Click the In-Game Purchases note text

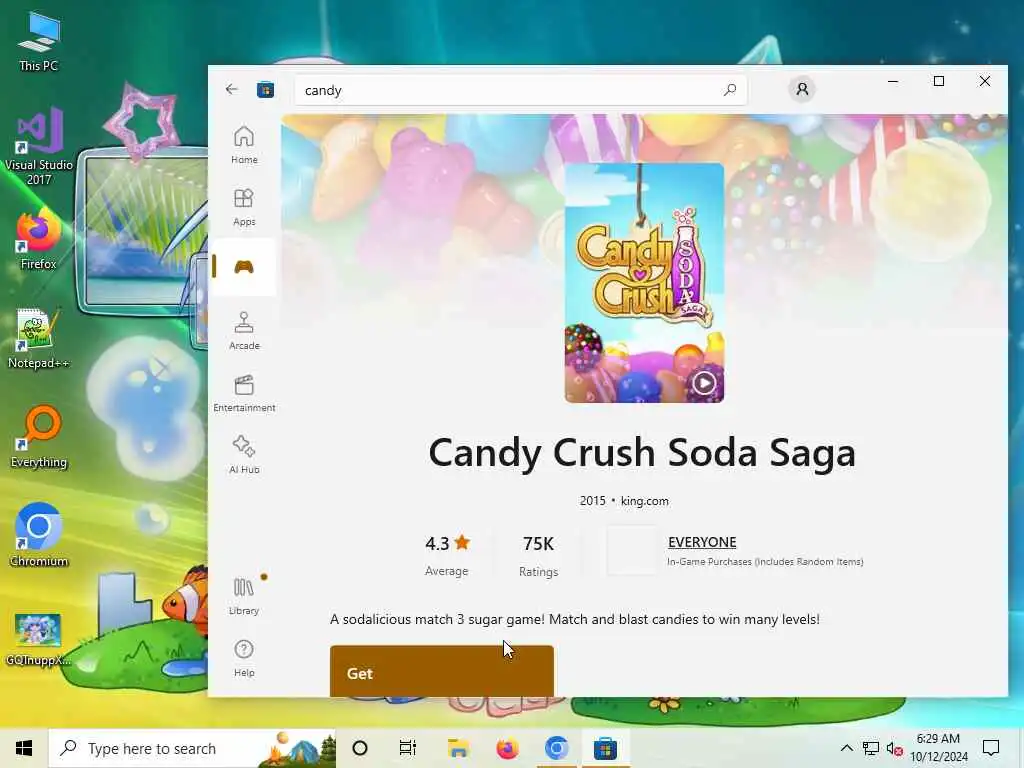[765, 562]
